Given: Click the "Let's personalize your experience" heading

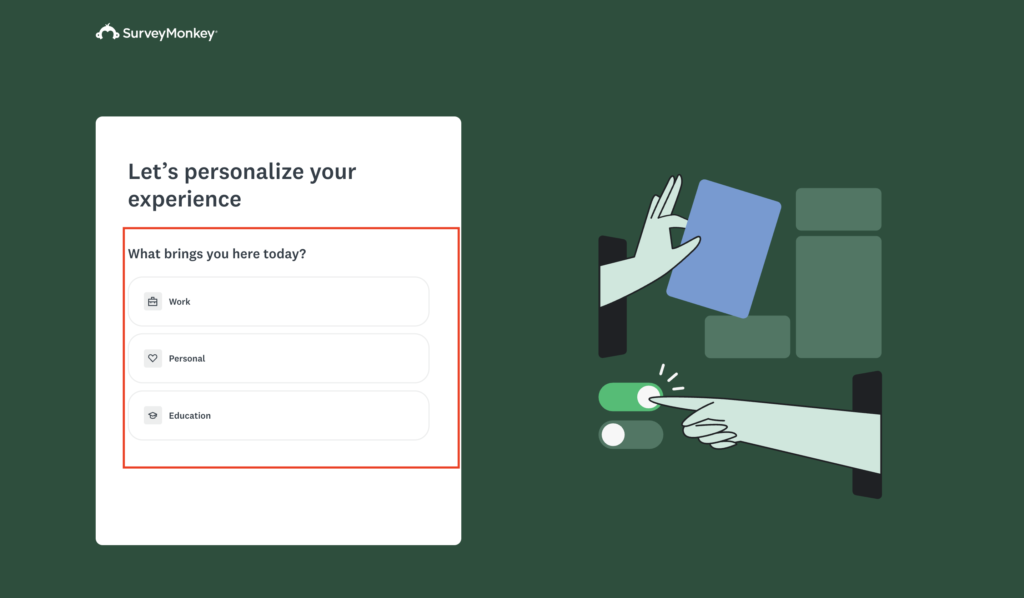Looking at the screenshot, I should pyautogui.click(x=242, y=185).
